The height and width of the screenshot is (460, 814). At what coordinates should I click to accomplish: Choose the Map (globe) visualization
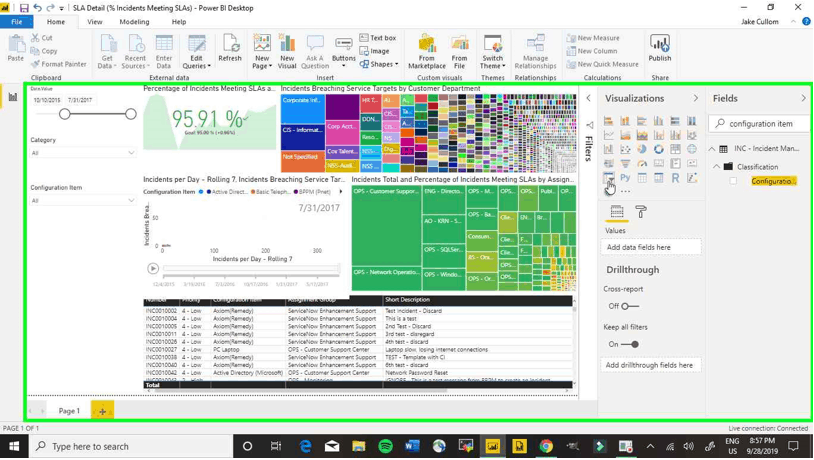691,149
